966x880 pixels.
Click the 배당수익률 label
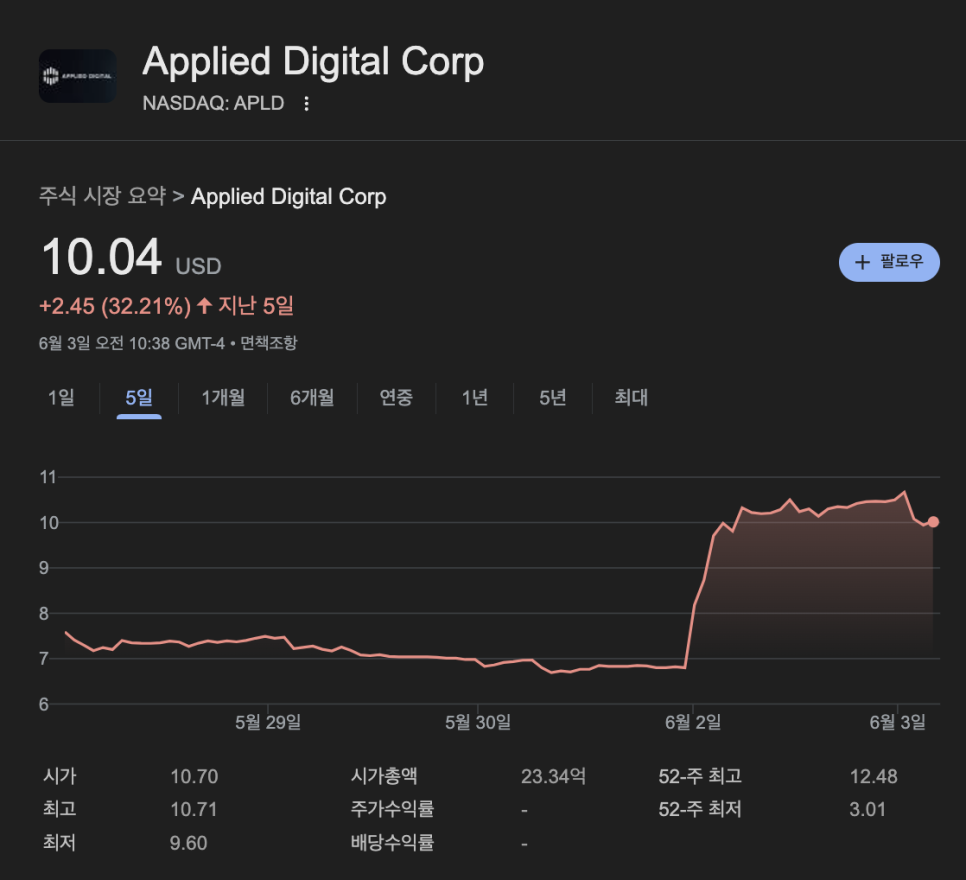(x=392, y=842)
